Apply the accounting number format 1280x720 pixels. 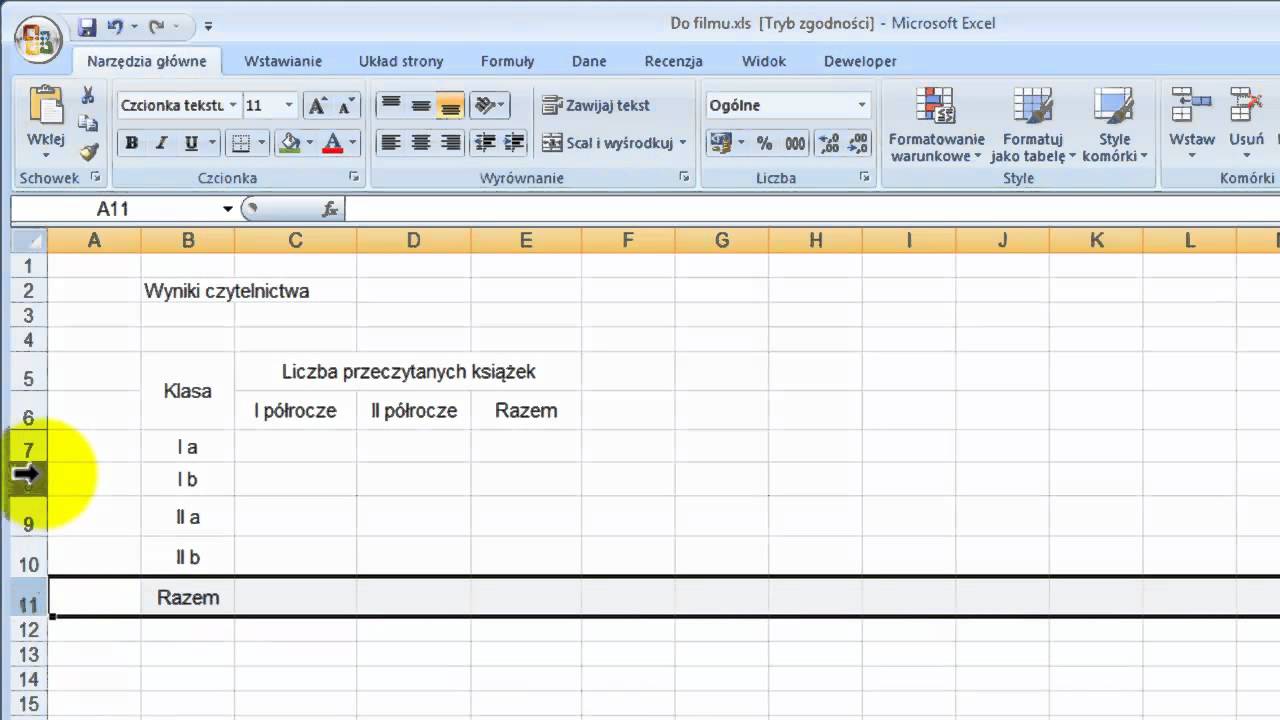719,143
